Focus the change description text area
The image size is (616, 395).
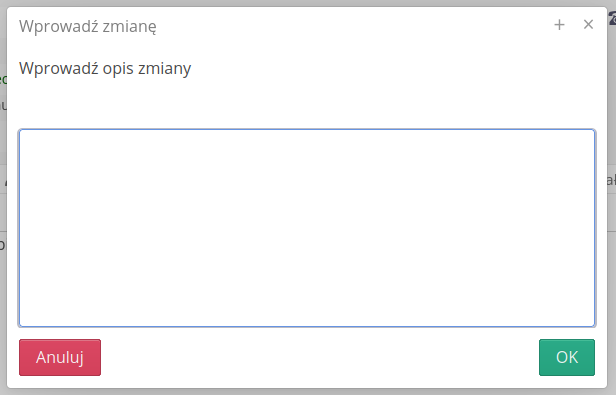307,228
